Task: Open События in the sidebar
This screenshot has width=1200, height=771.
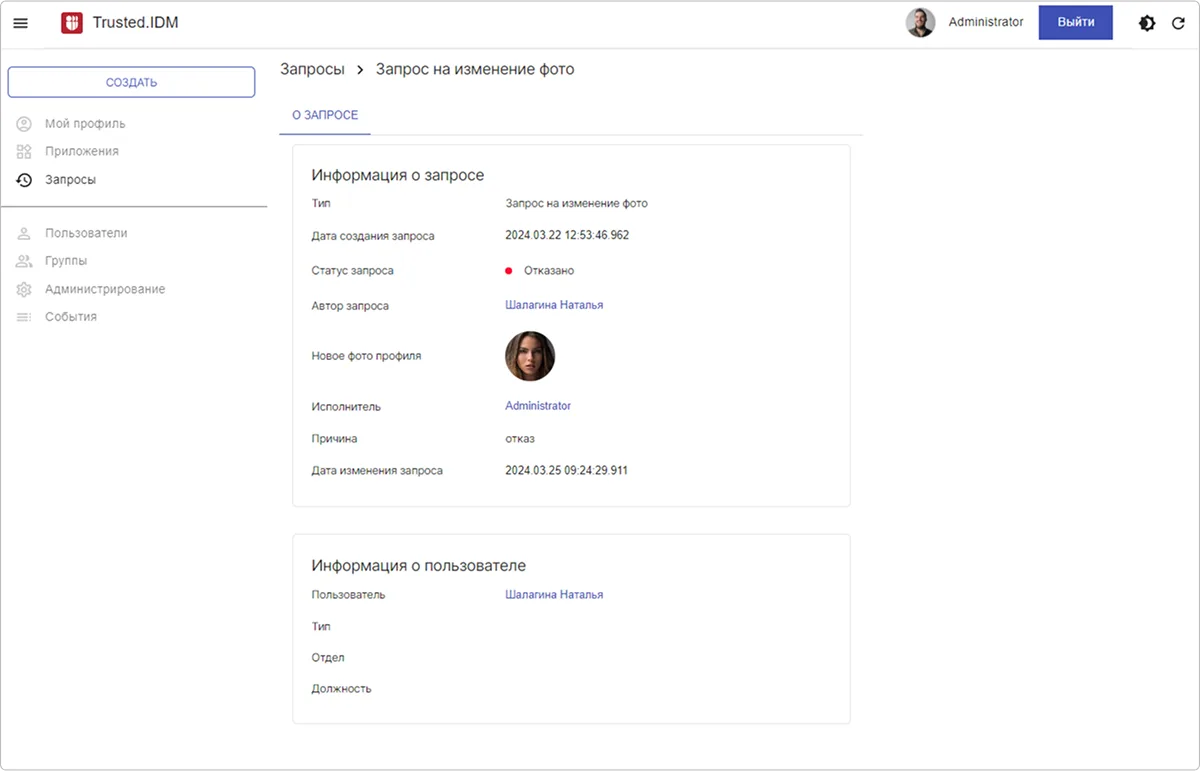Action: coord(70,317)
